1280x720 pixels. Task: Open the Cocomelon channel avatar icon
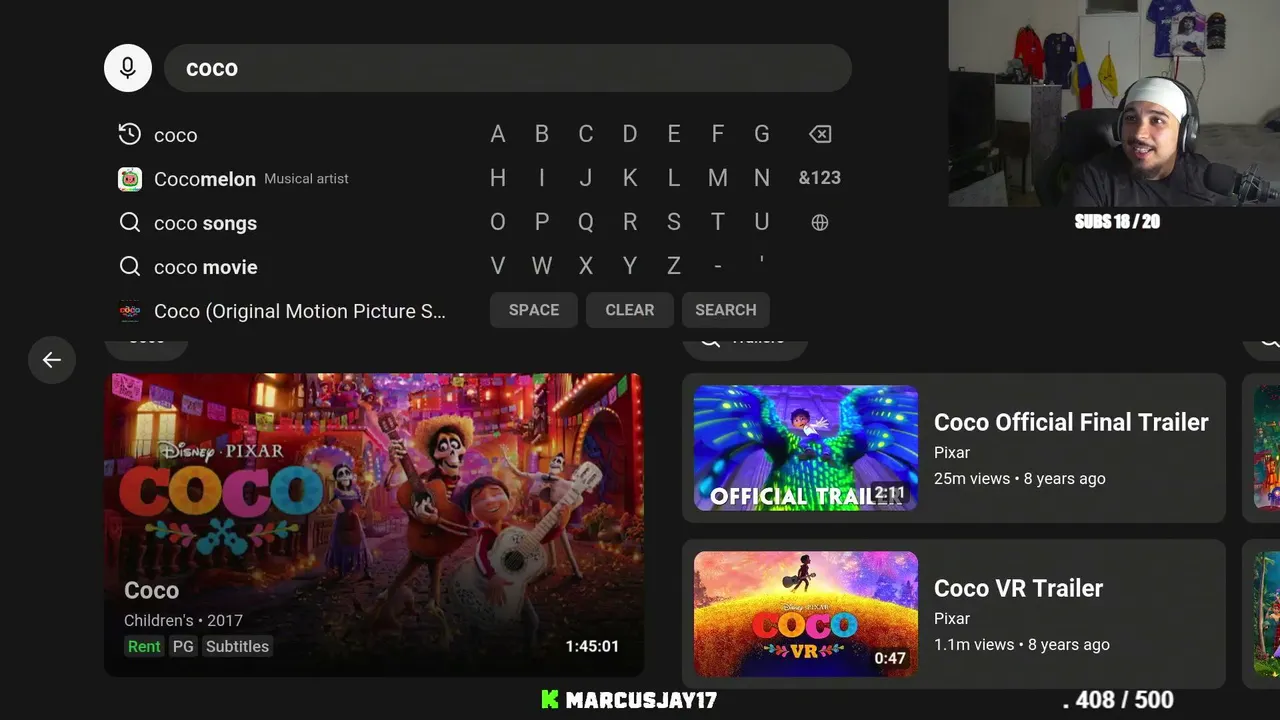point(129,179)
